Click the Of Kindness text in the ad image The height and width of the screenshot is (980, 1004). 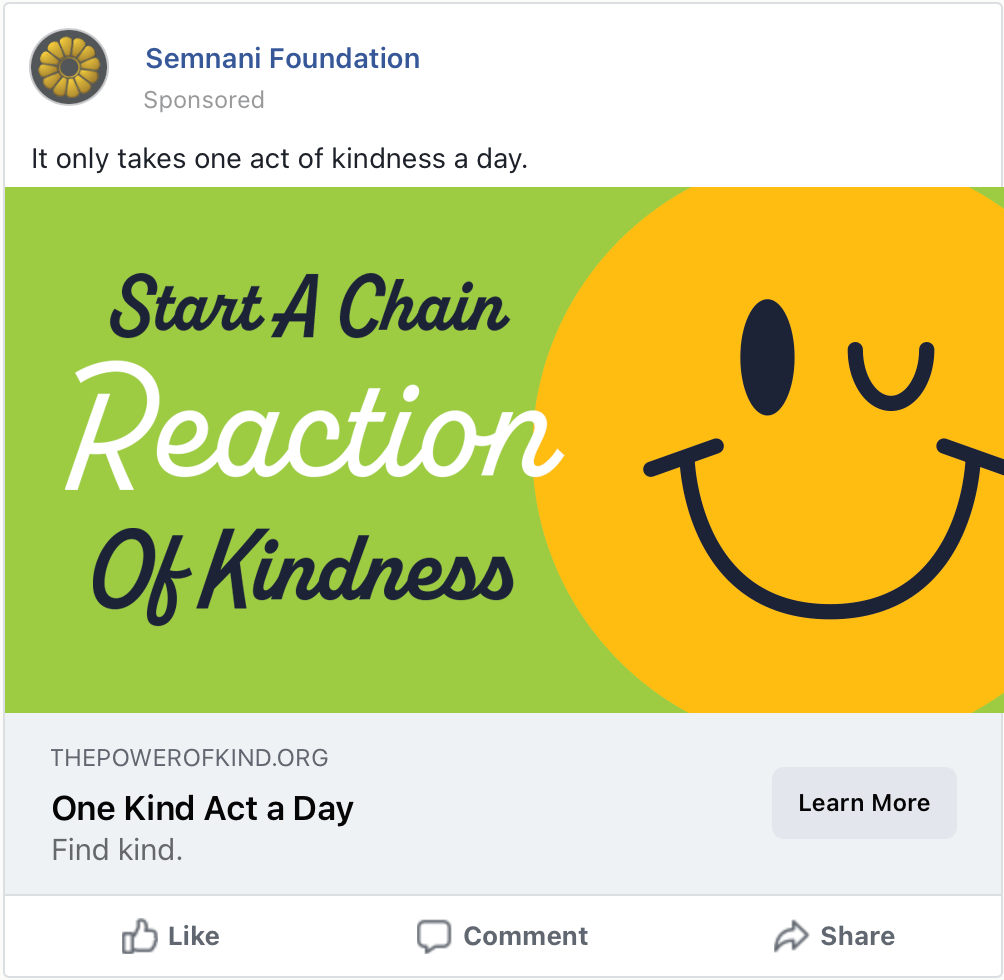(303, 573)
